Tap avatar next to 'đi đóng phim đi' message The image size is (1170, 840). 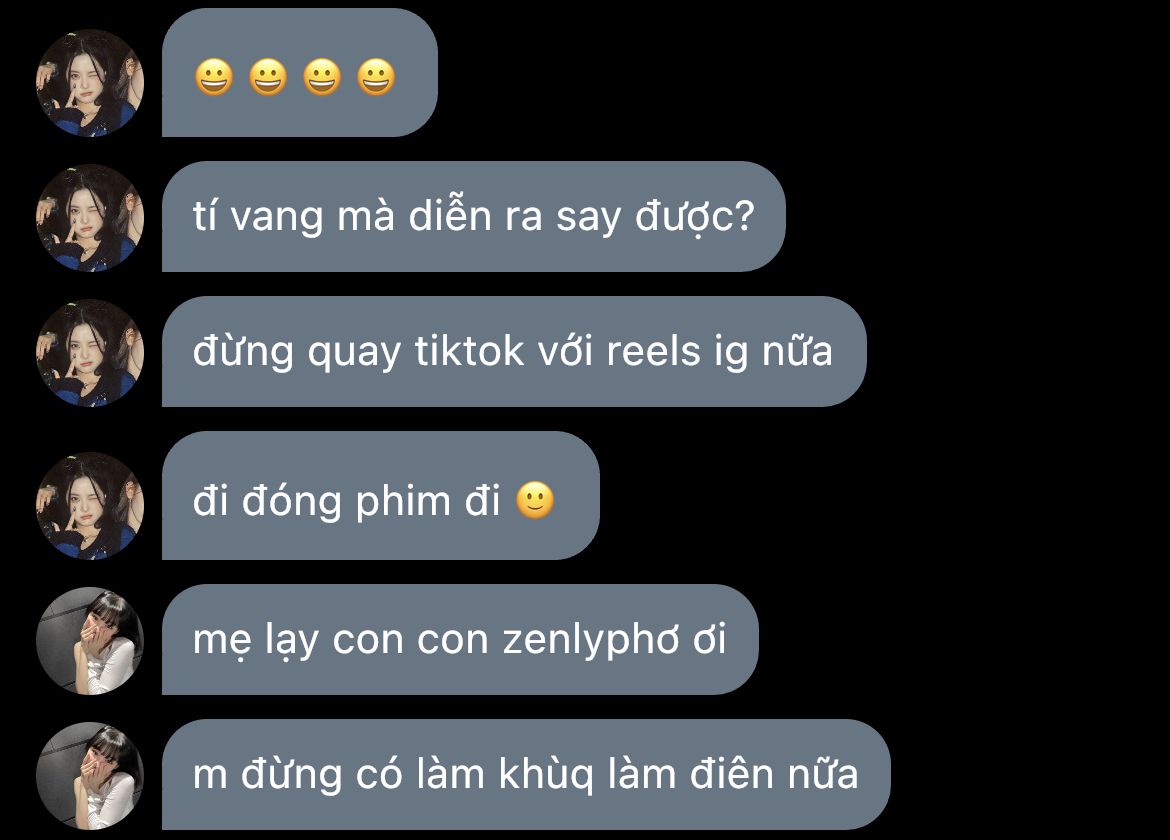click(x=90, y=506)
